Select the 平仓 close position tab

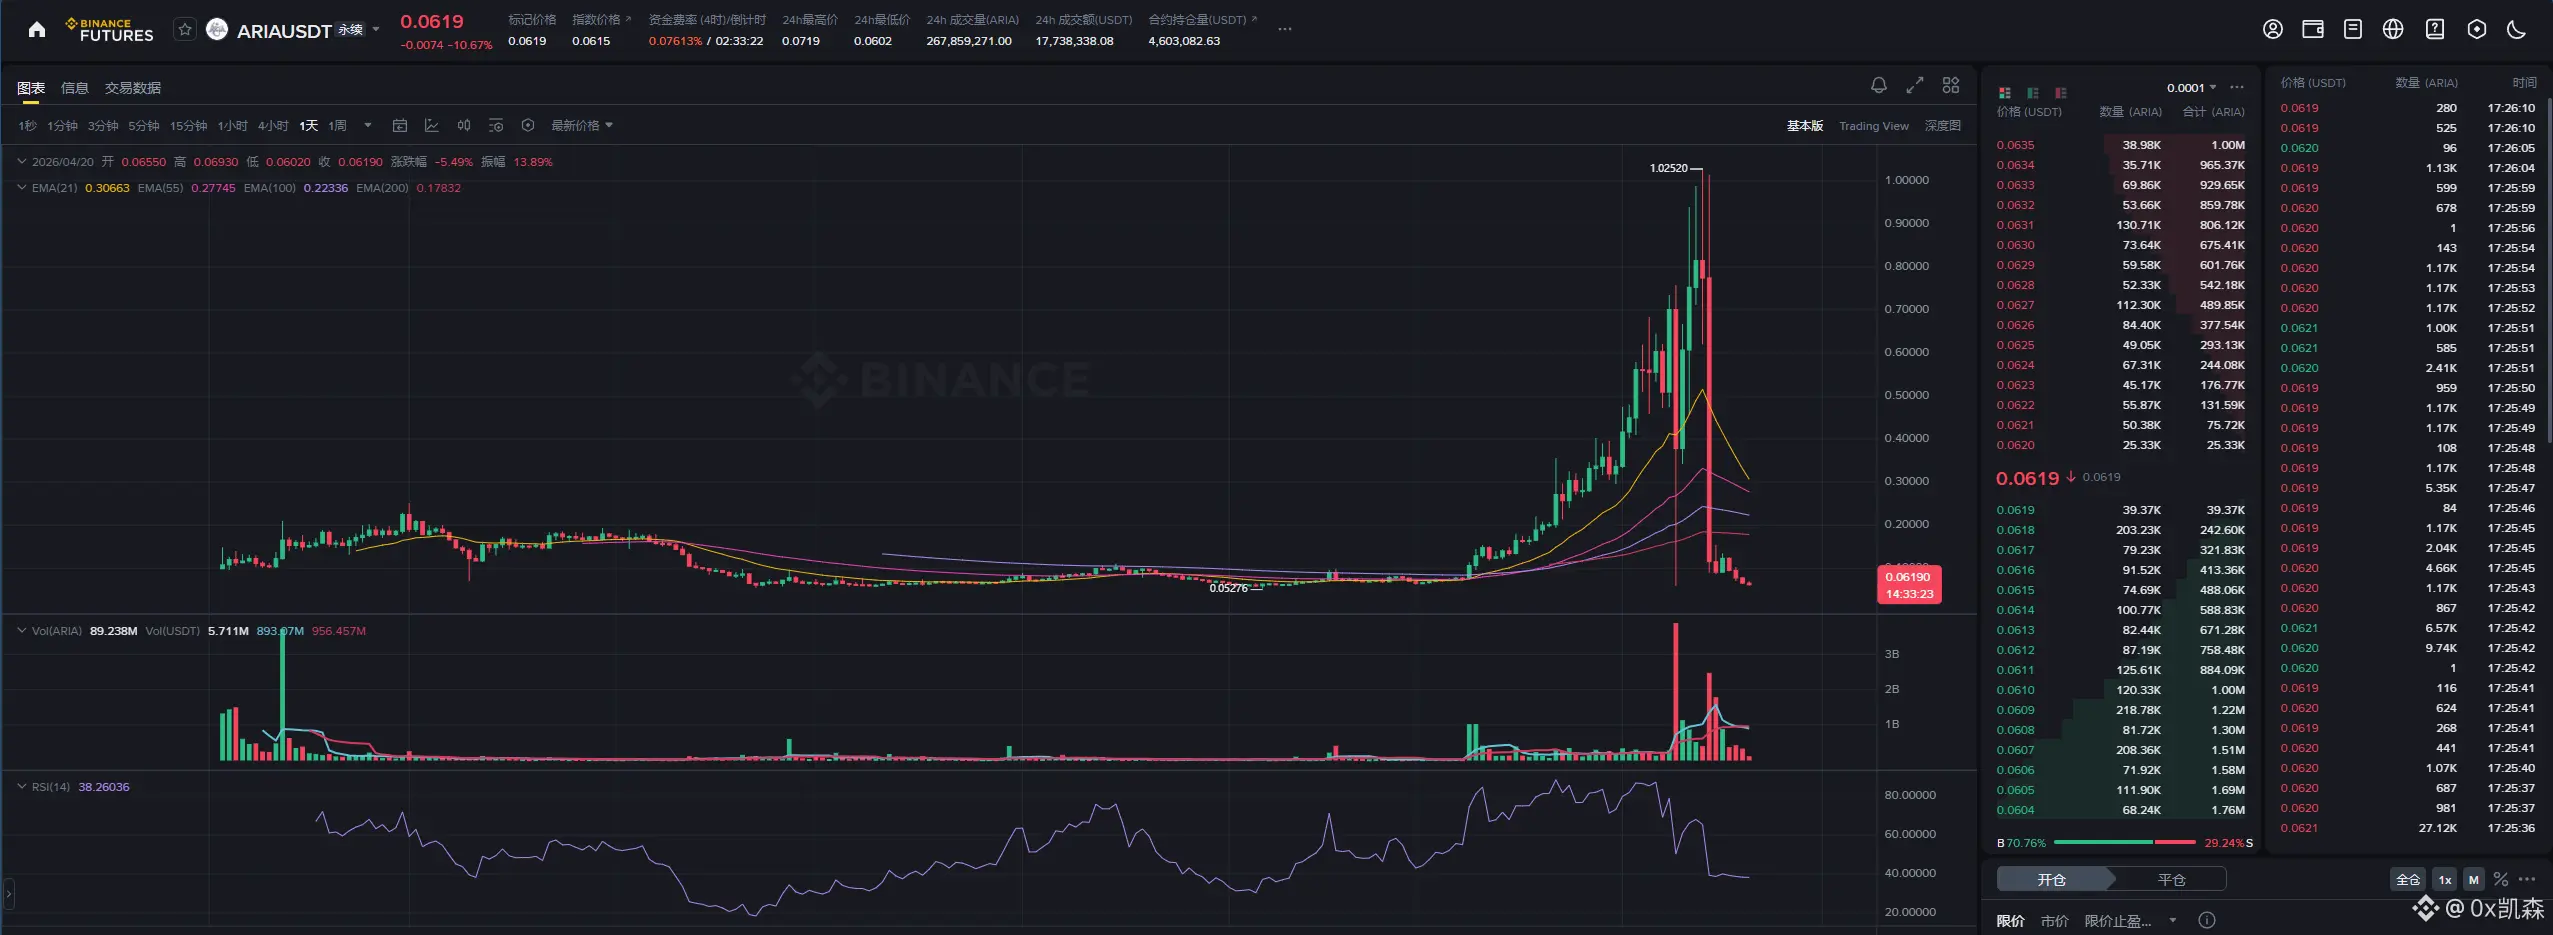(2171, 880)
